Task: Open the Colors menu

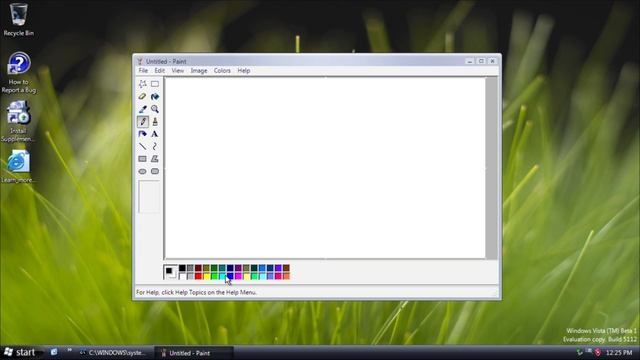Action: pyautogui.click(x=222, y=71)
